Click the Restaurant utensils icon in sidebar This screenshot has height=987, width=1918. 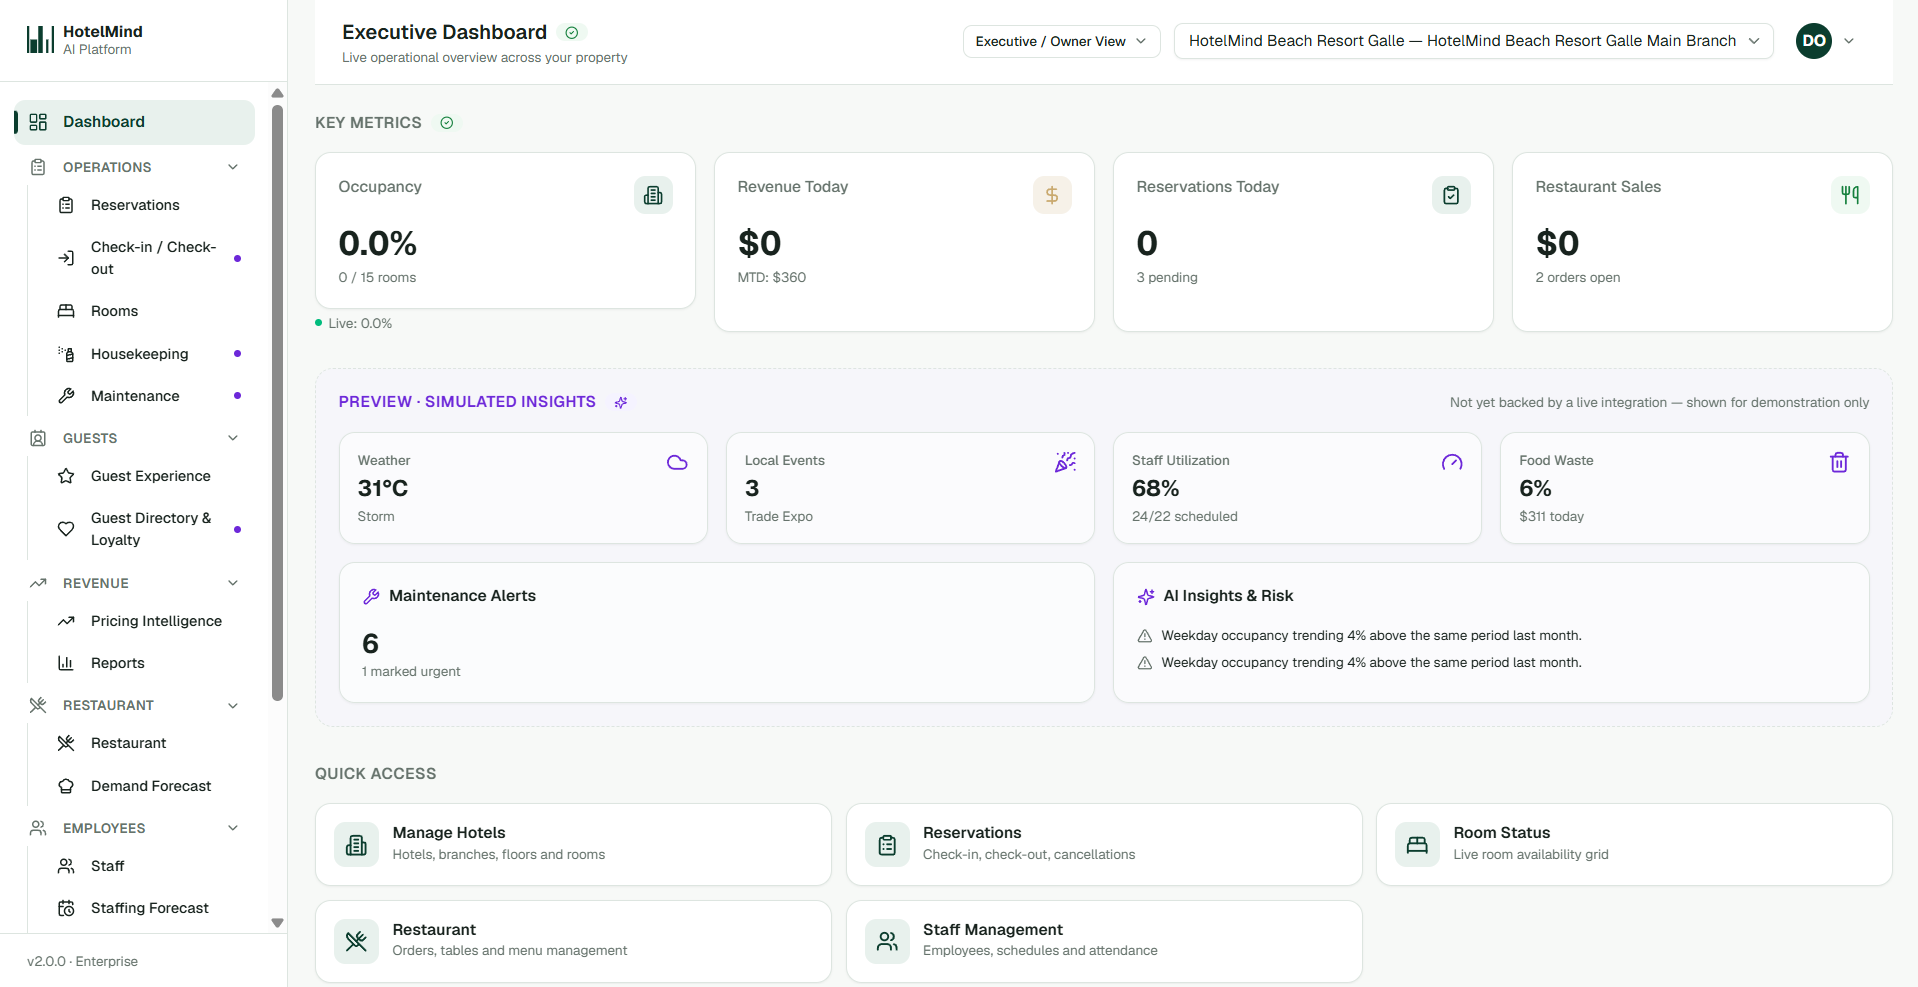[66, 743]
